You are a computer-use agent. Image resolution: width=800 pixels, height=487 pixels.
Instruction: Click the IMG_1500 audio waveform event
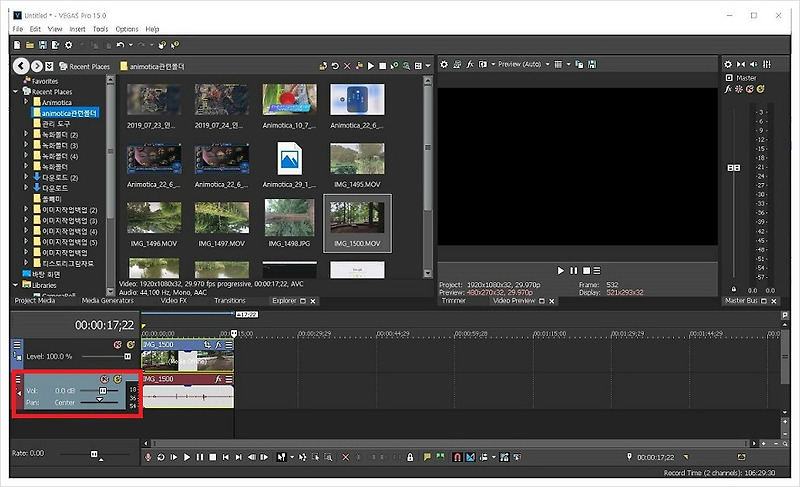pos(188,396)
